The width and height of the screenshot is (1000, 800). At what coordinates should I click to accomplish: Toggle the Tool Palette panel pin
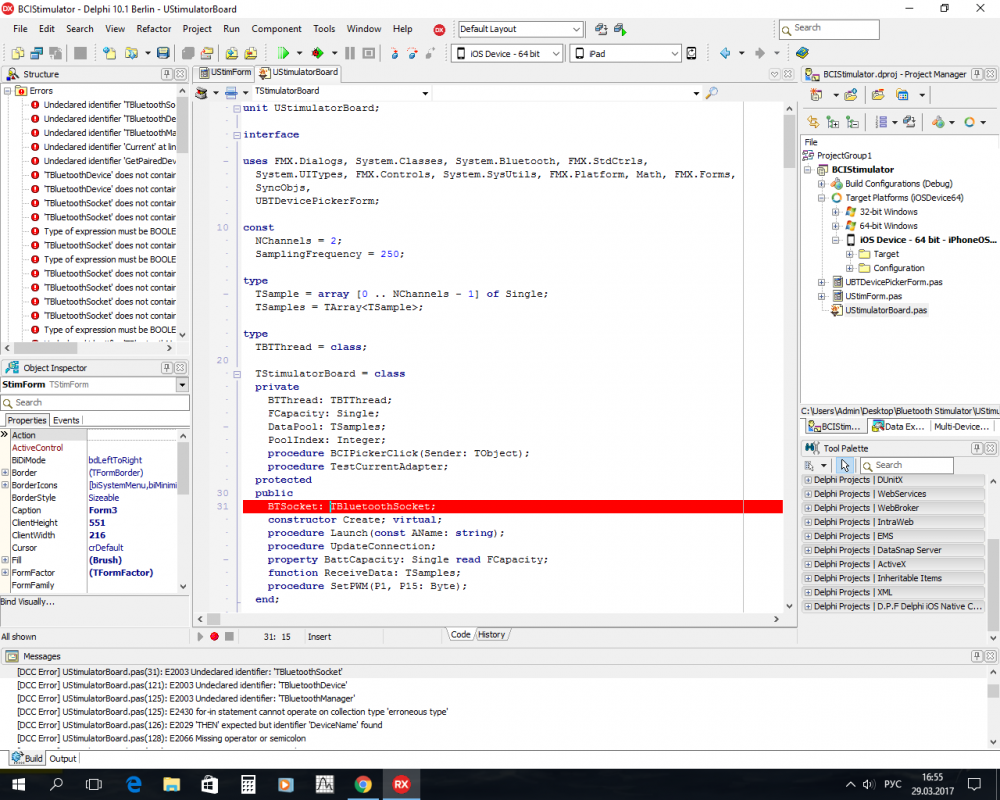(x=977, y=448)
